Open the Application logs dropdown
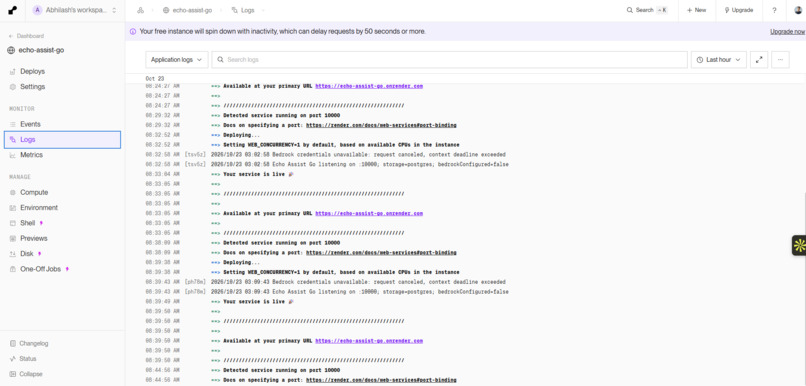This screenshot has width=806, height=386. coord(177,60)
